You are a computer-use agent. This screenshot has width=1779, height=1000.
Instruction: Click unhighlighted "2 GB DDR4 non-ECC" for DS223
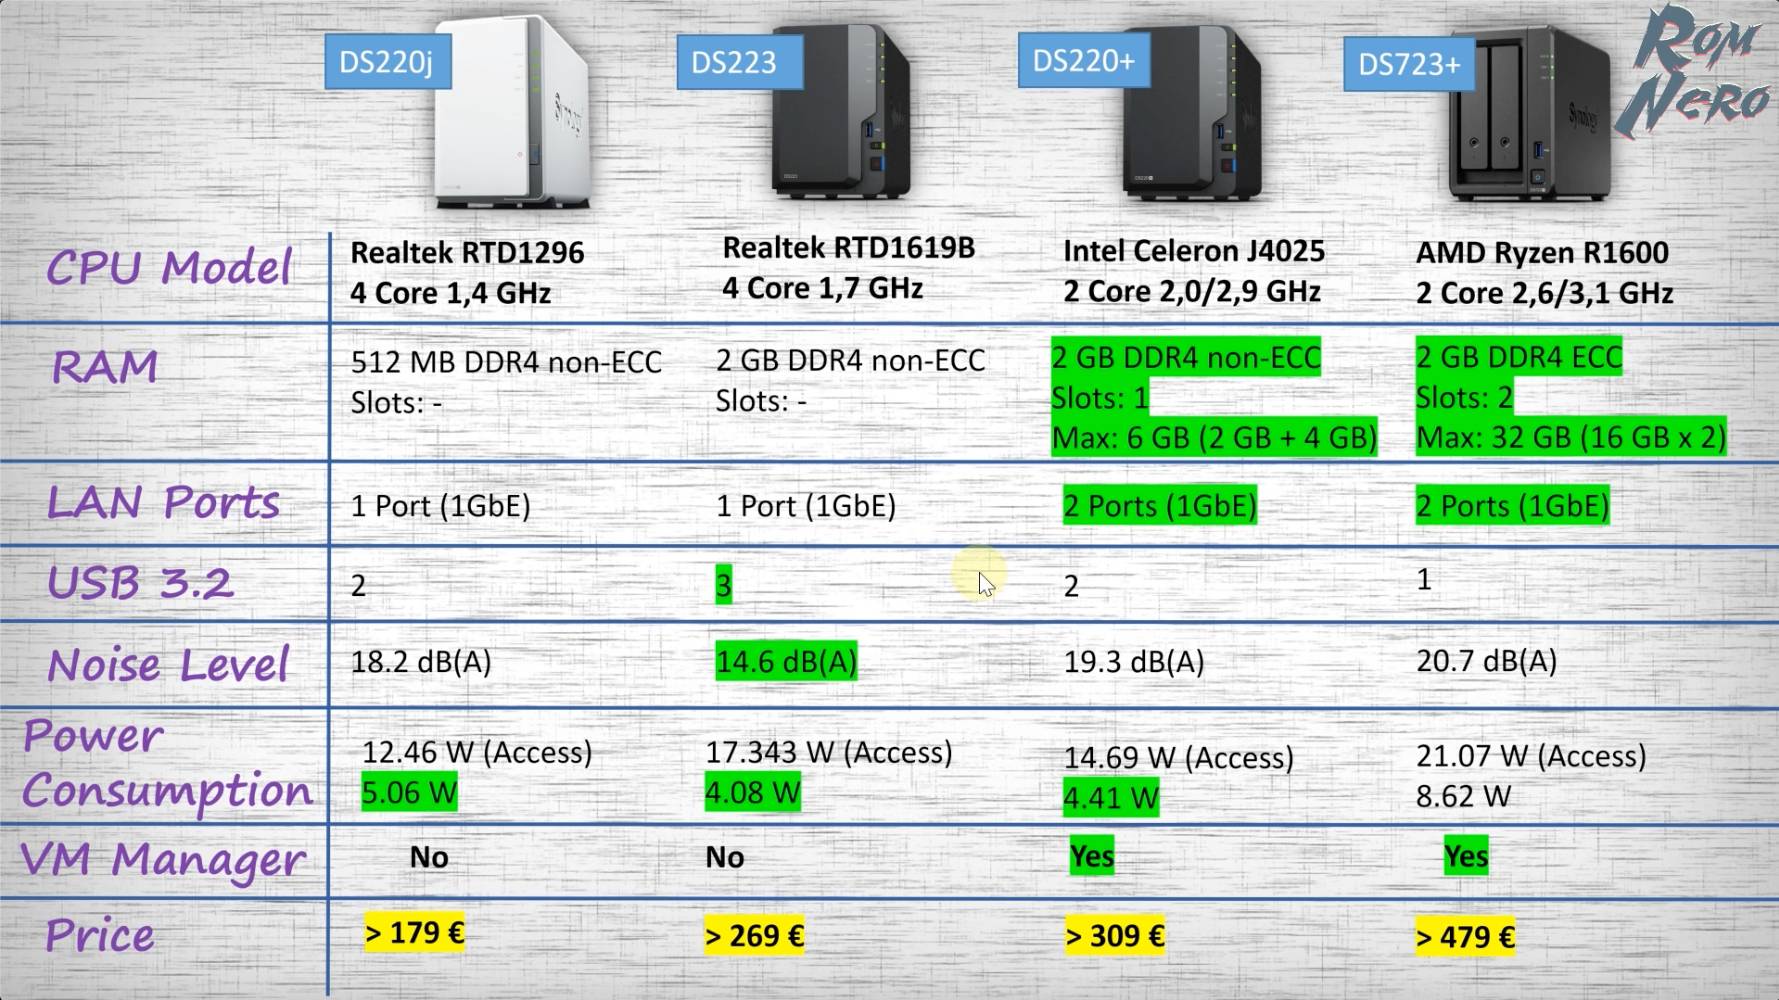850,360
